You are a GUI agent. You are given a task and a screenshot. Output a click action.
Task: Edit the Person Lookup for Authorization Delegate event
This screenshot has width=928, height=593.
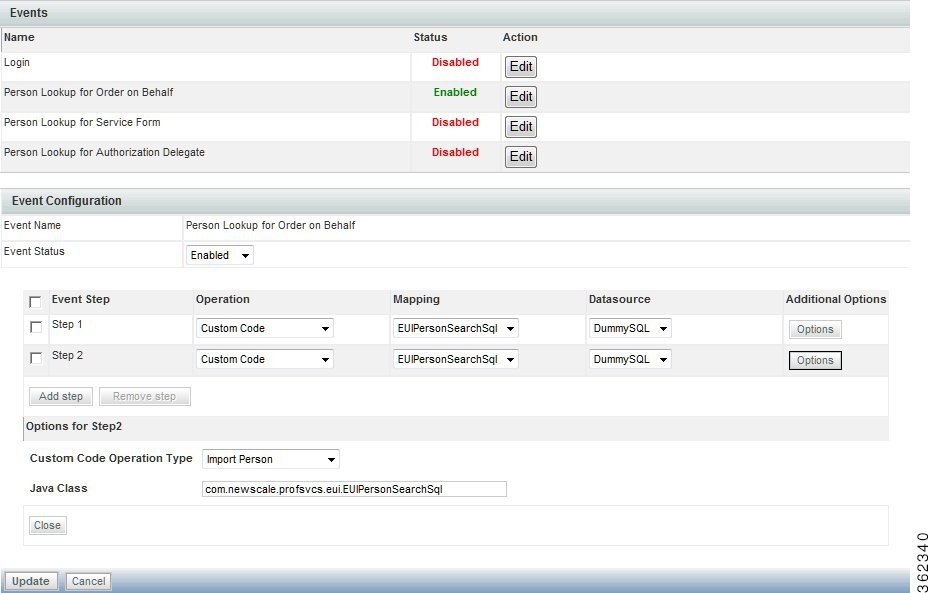tap(520, 156)
